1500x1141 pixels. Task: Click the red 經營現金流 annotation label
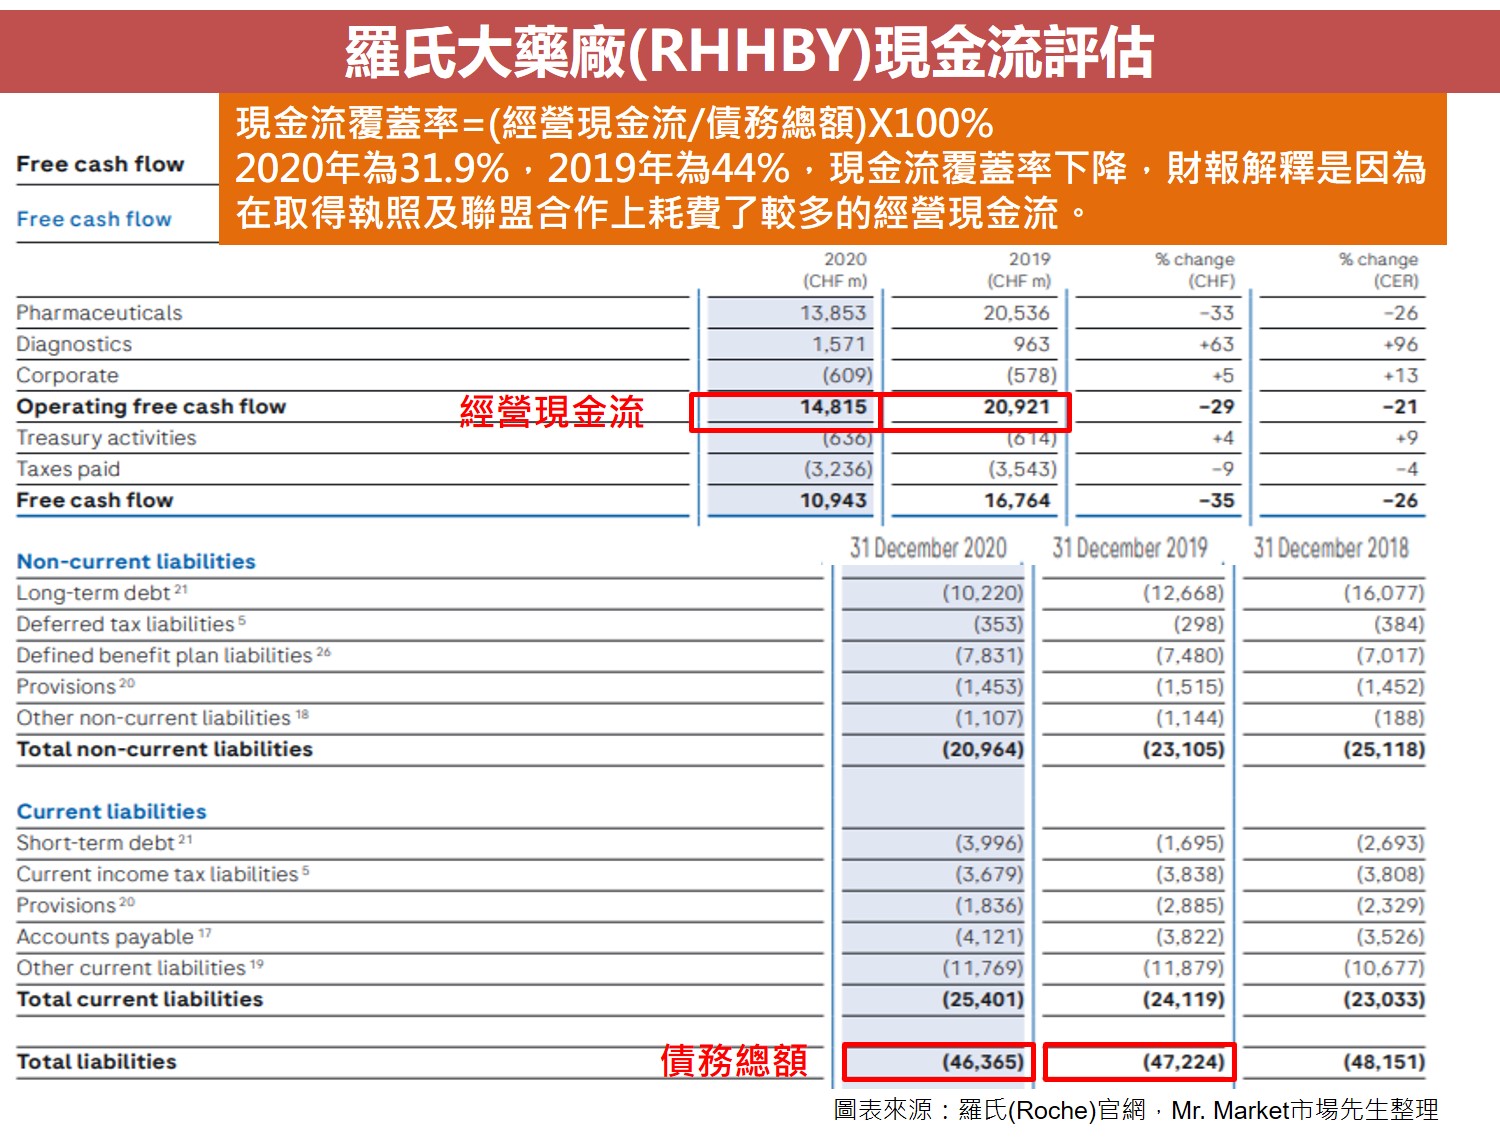point(552,411)
